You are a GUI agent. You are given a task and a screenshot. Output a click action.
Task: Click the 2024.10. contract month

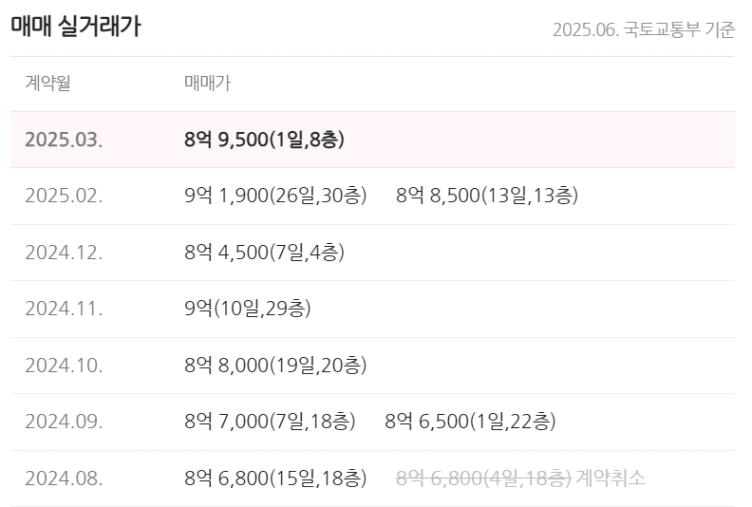(64, 365)
